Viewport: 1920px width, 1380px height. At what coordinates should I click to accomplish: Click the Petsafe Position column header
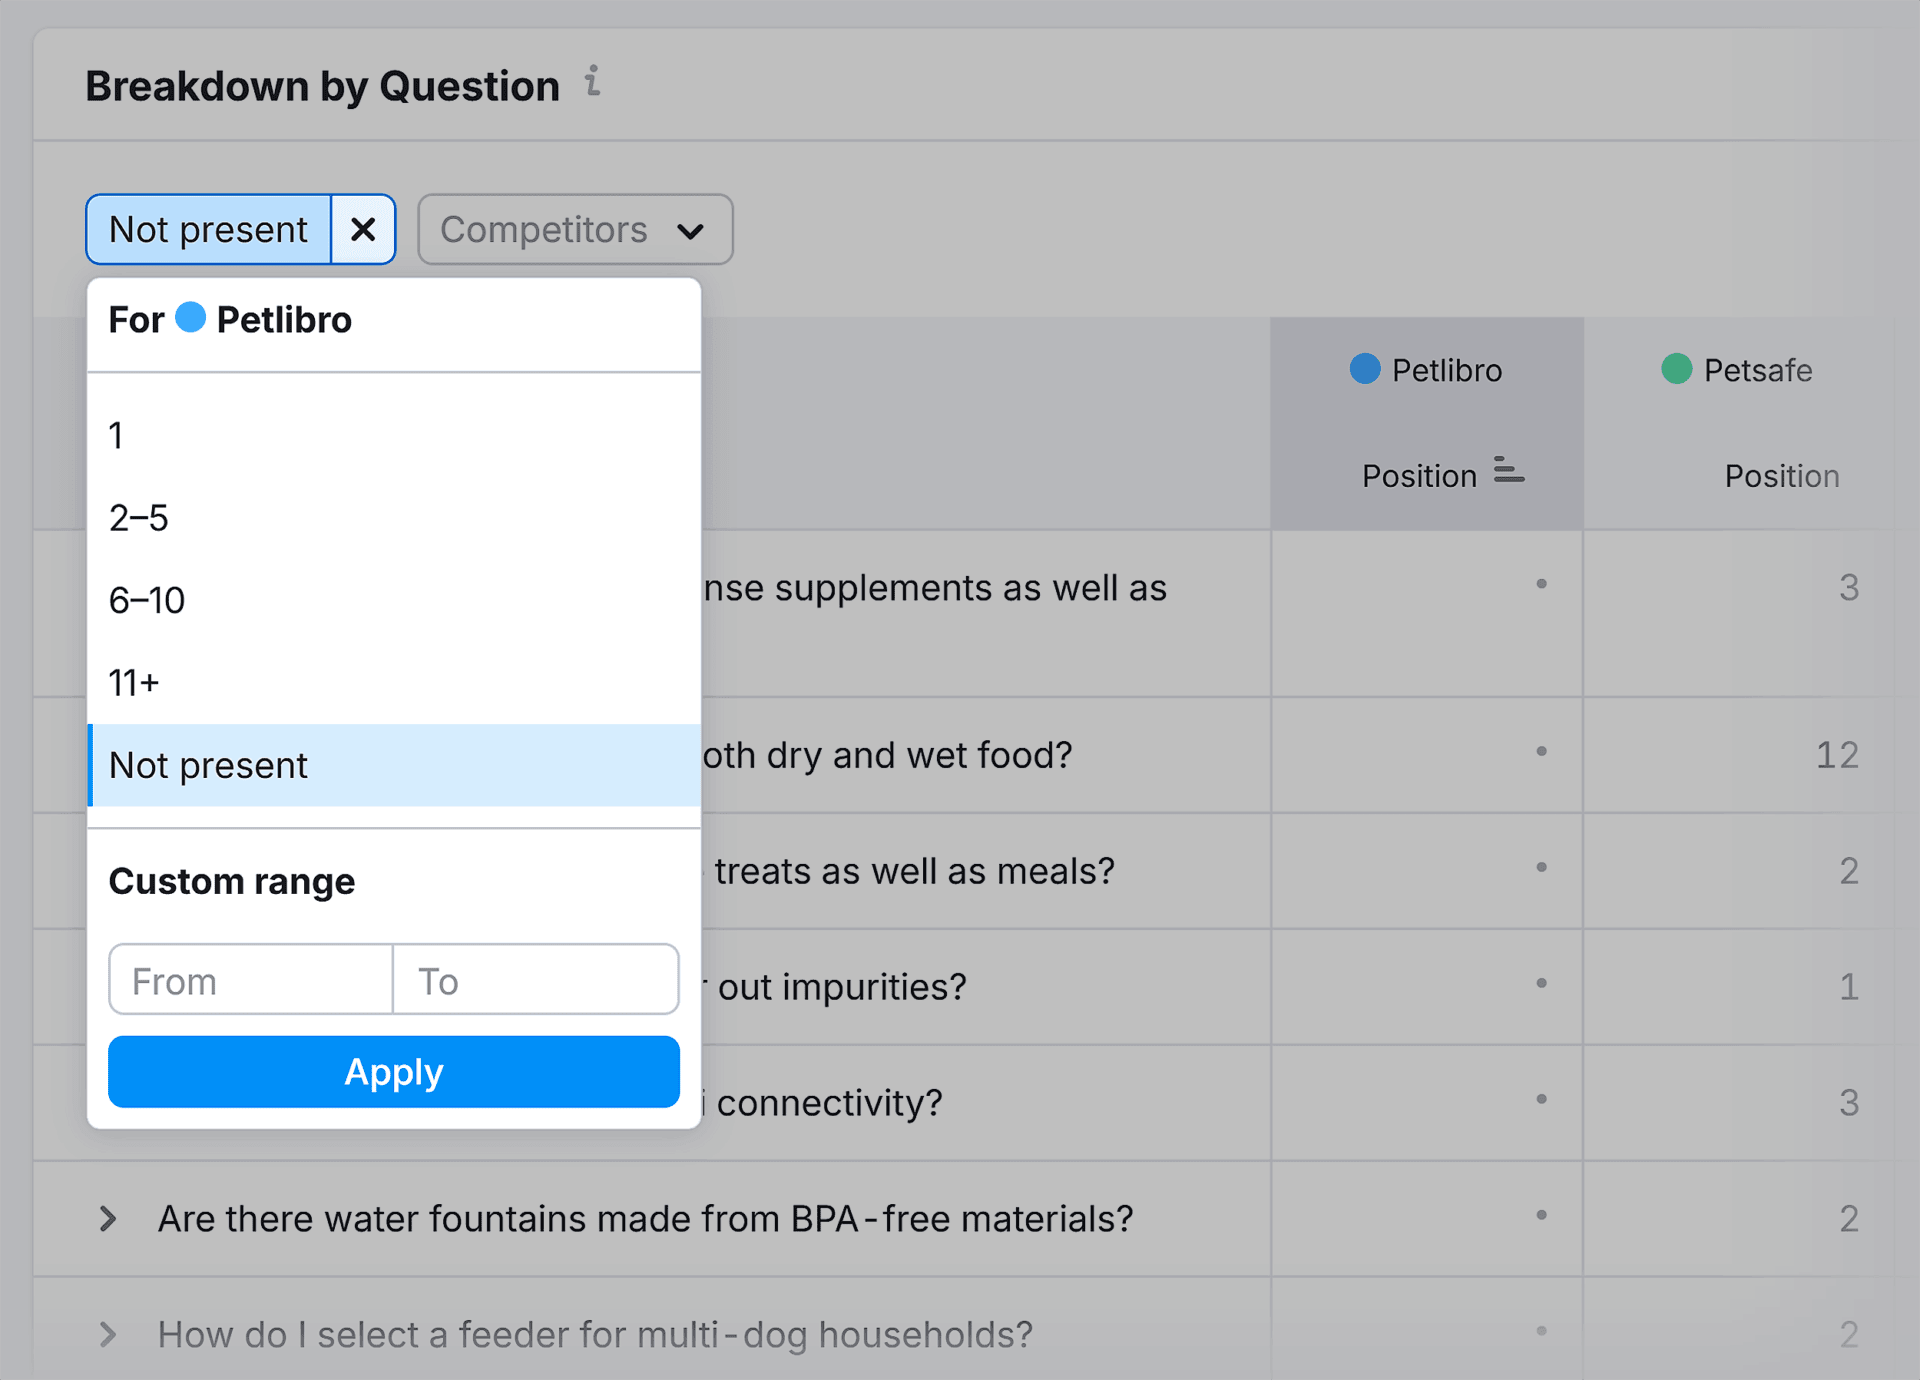point(1781,476)
